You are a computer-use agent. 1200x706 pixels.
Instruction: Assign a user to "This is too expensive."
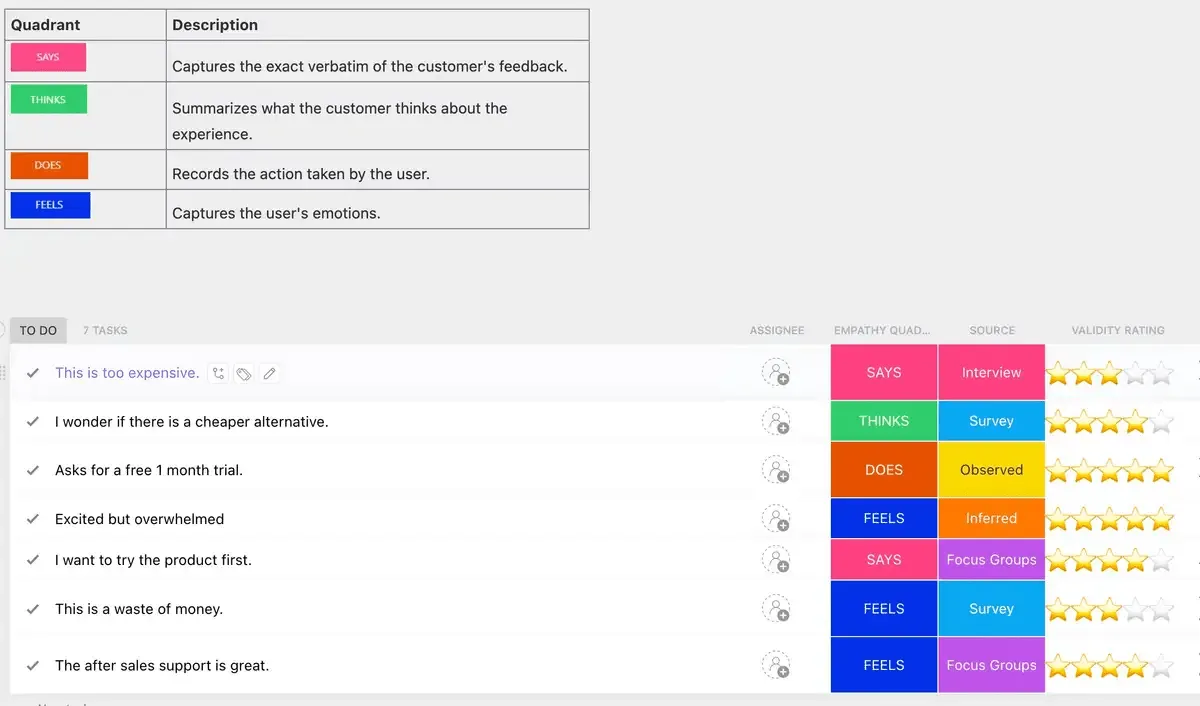point(776,373)
